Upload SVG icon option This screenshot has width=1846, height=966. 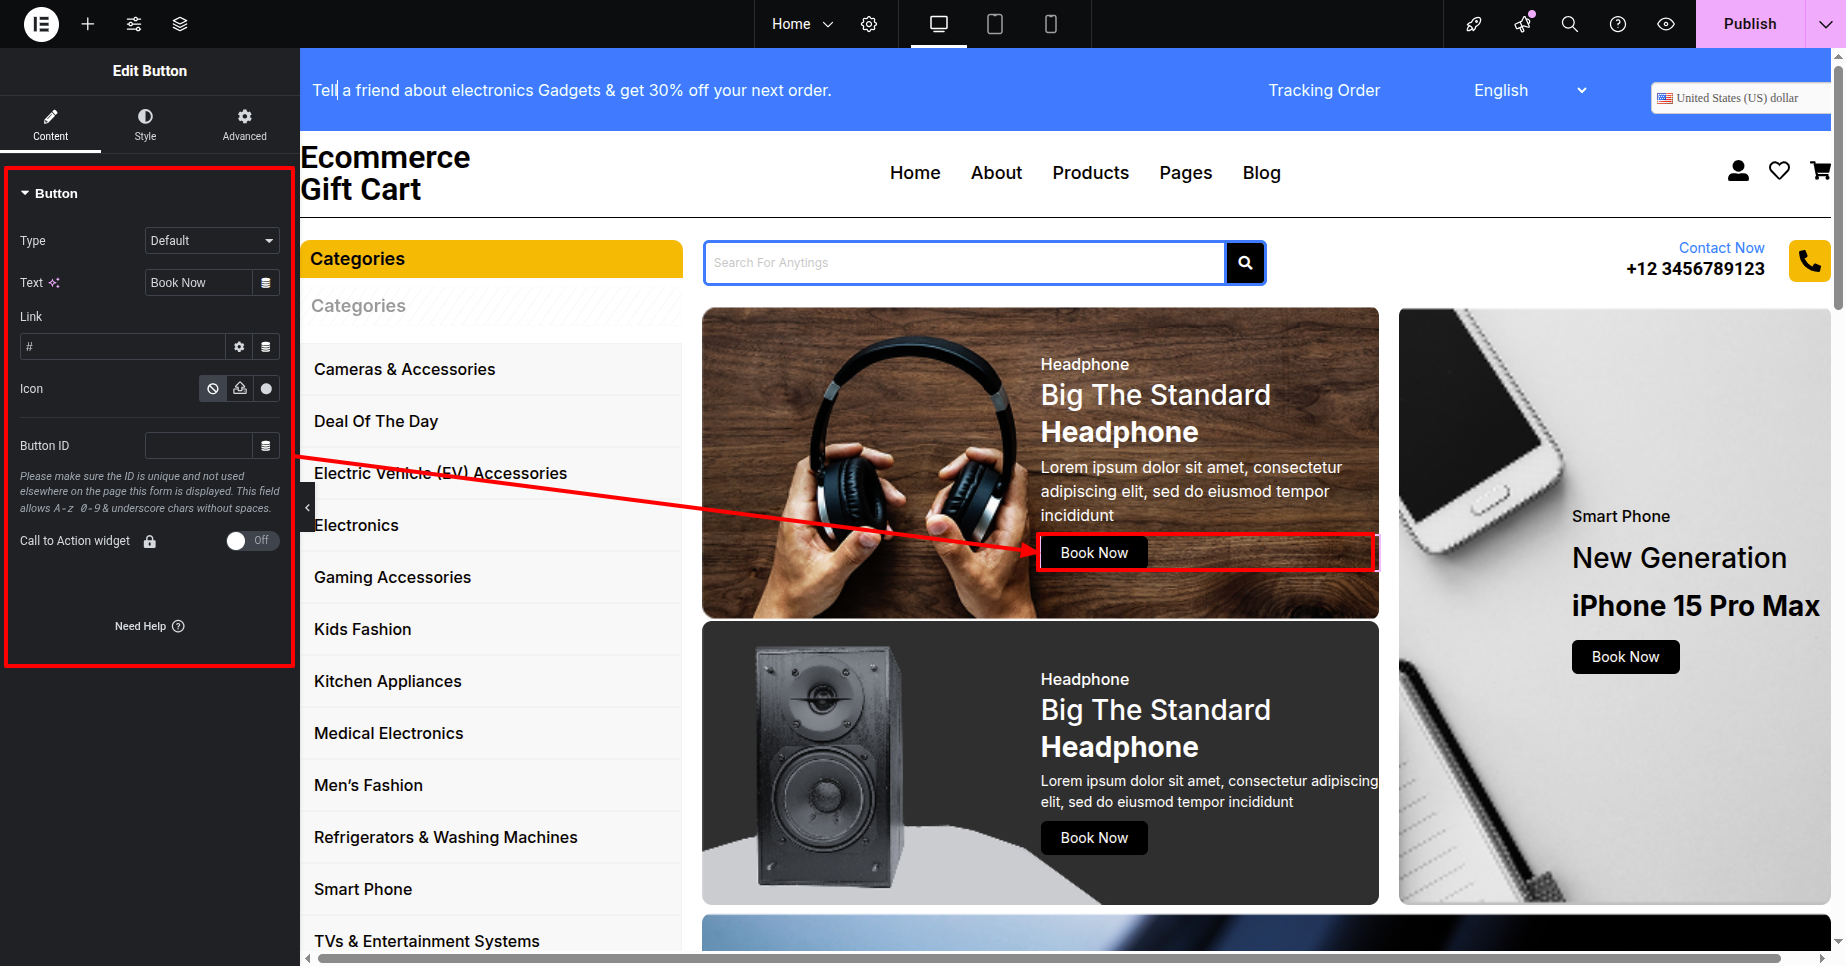tap(240, 389)
